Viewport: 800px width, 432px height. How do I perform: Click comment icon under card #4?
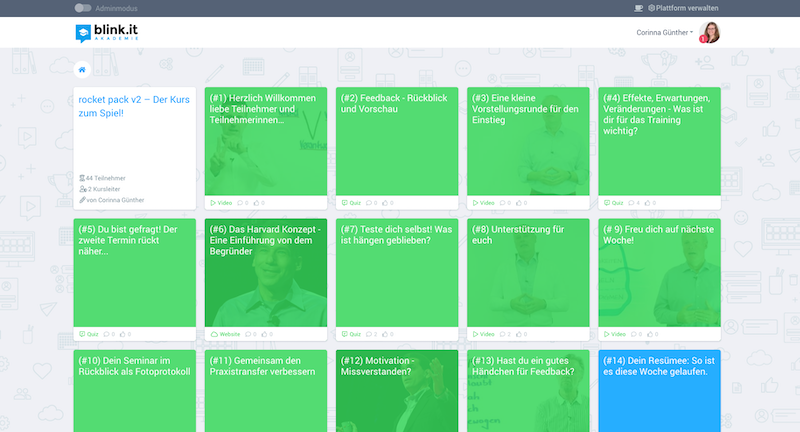tap(634, 203)
